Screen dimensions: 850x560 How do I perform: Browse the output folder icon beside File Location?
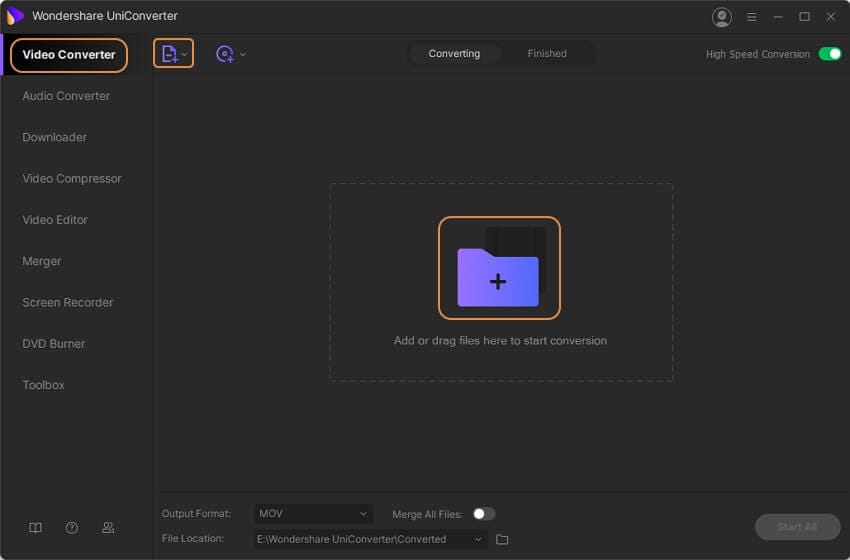[x=502, y=539]
